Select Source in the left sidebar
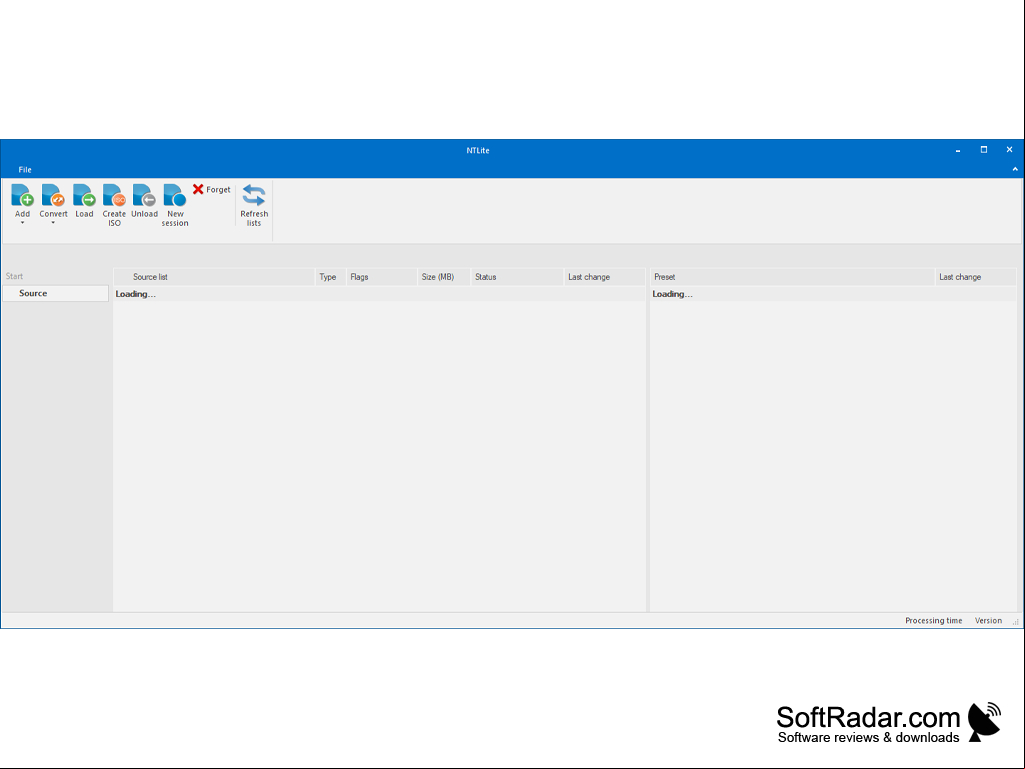1025x769 pixels. [x=56, y=294]
